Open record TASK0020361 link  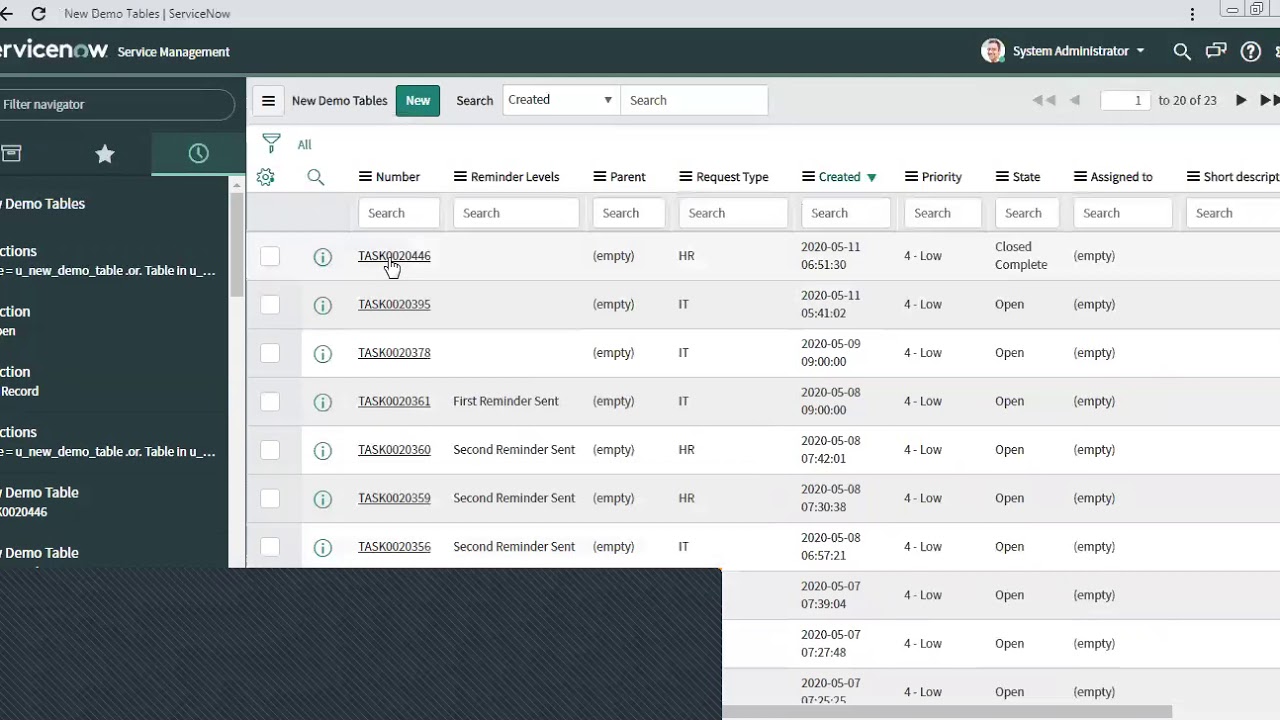pos(394,401)
